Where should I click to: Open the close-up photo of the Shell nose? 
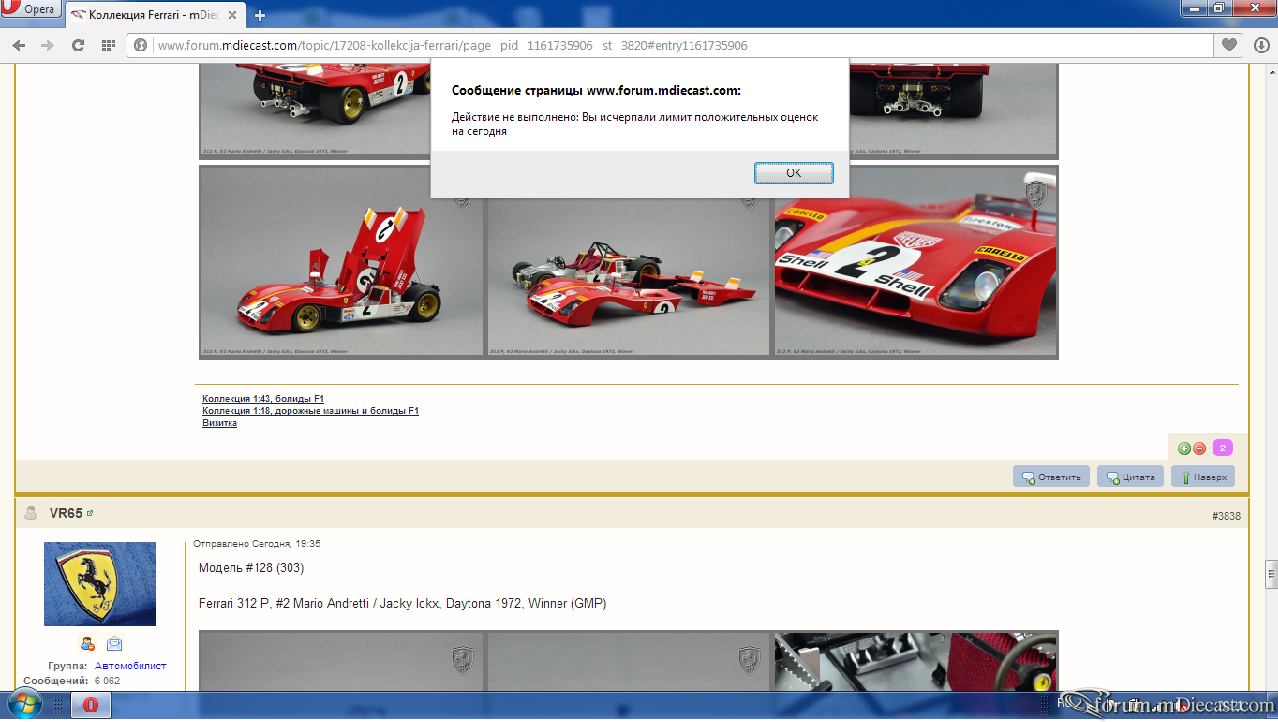[x=916, y=261]
